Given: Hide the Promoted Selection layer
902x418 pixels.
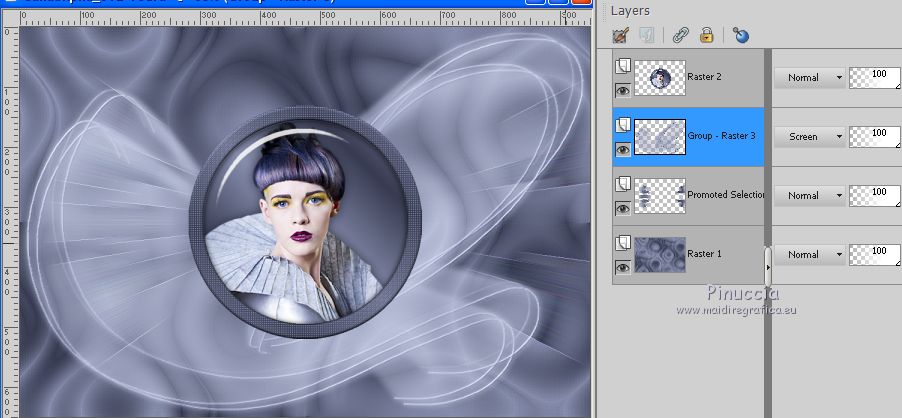Looking at the screenshot, I should pos(622,208).
